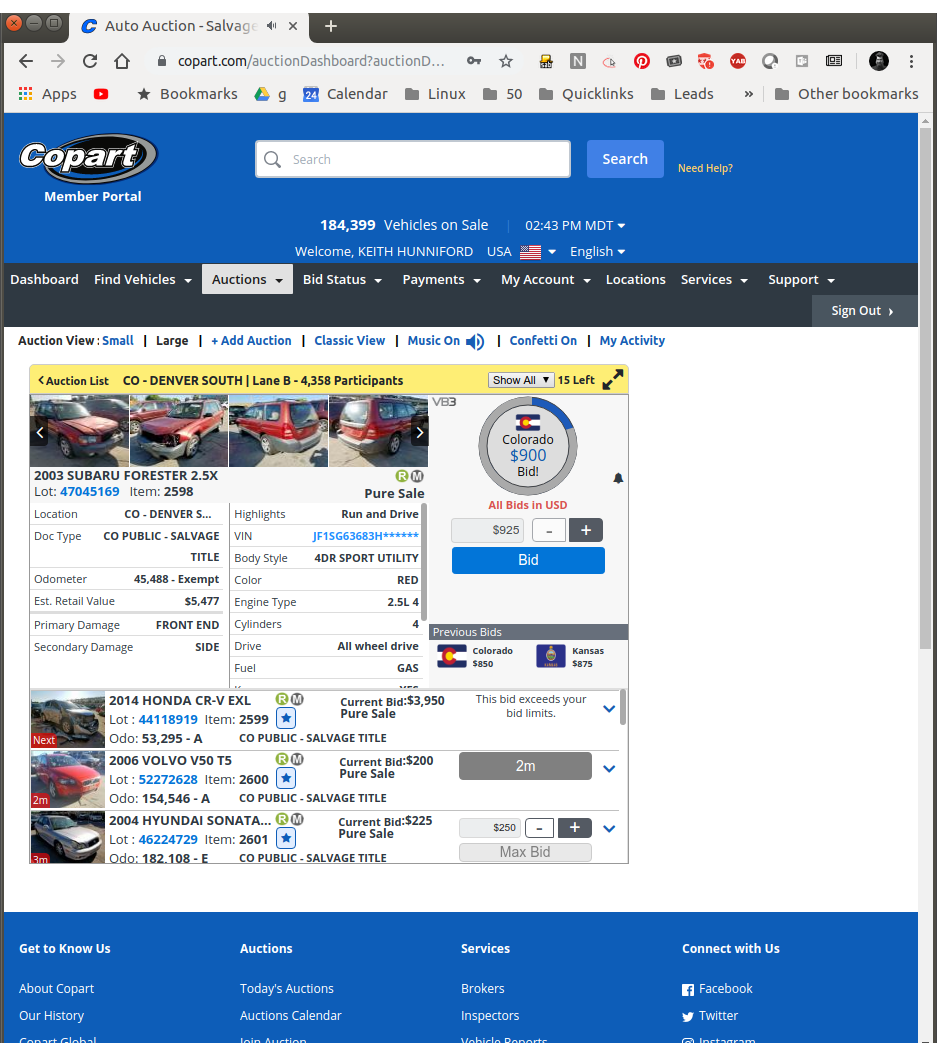The height and width of the screenshot is (1056, 937).
Task: Increase Hyundai Sonata bid with plus
Action: click(575, 827)
